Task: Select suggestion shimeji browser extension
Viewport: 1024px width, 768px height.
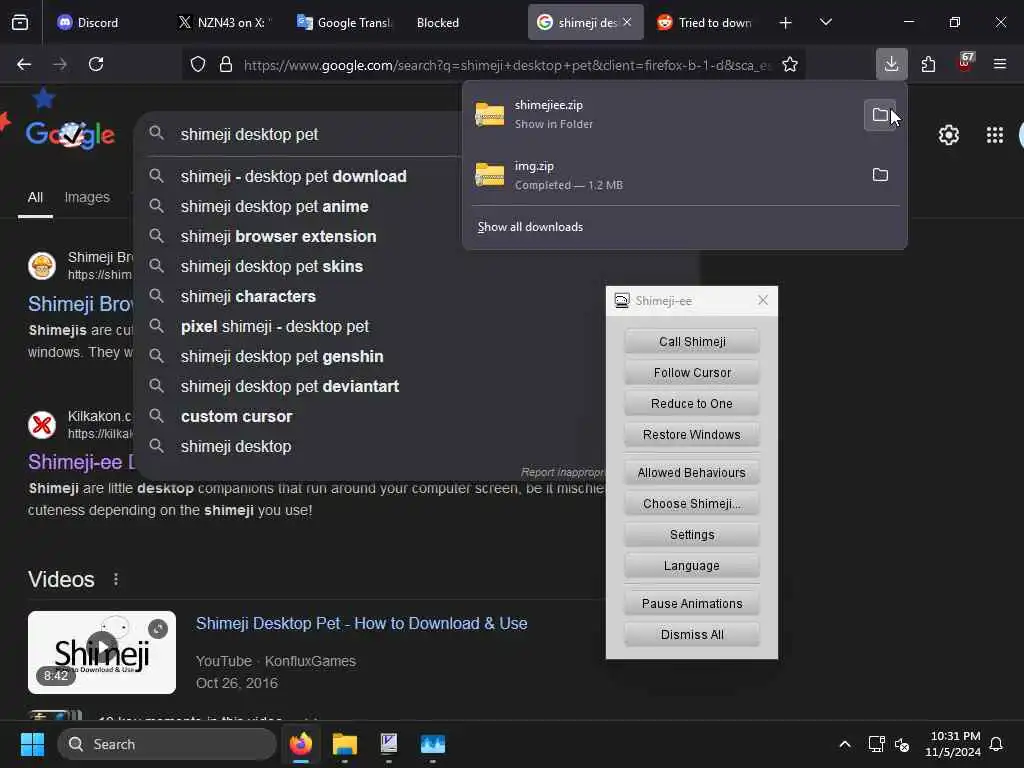Action: (278, 236)
